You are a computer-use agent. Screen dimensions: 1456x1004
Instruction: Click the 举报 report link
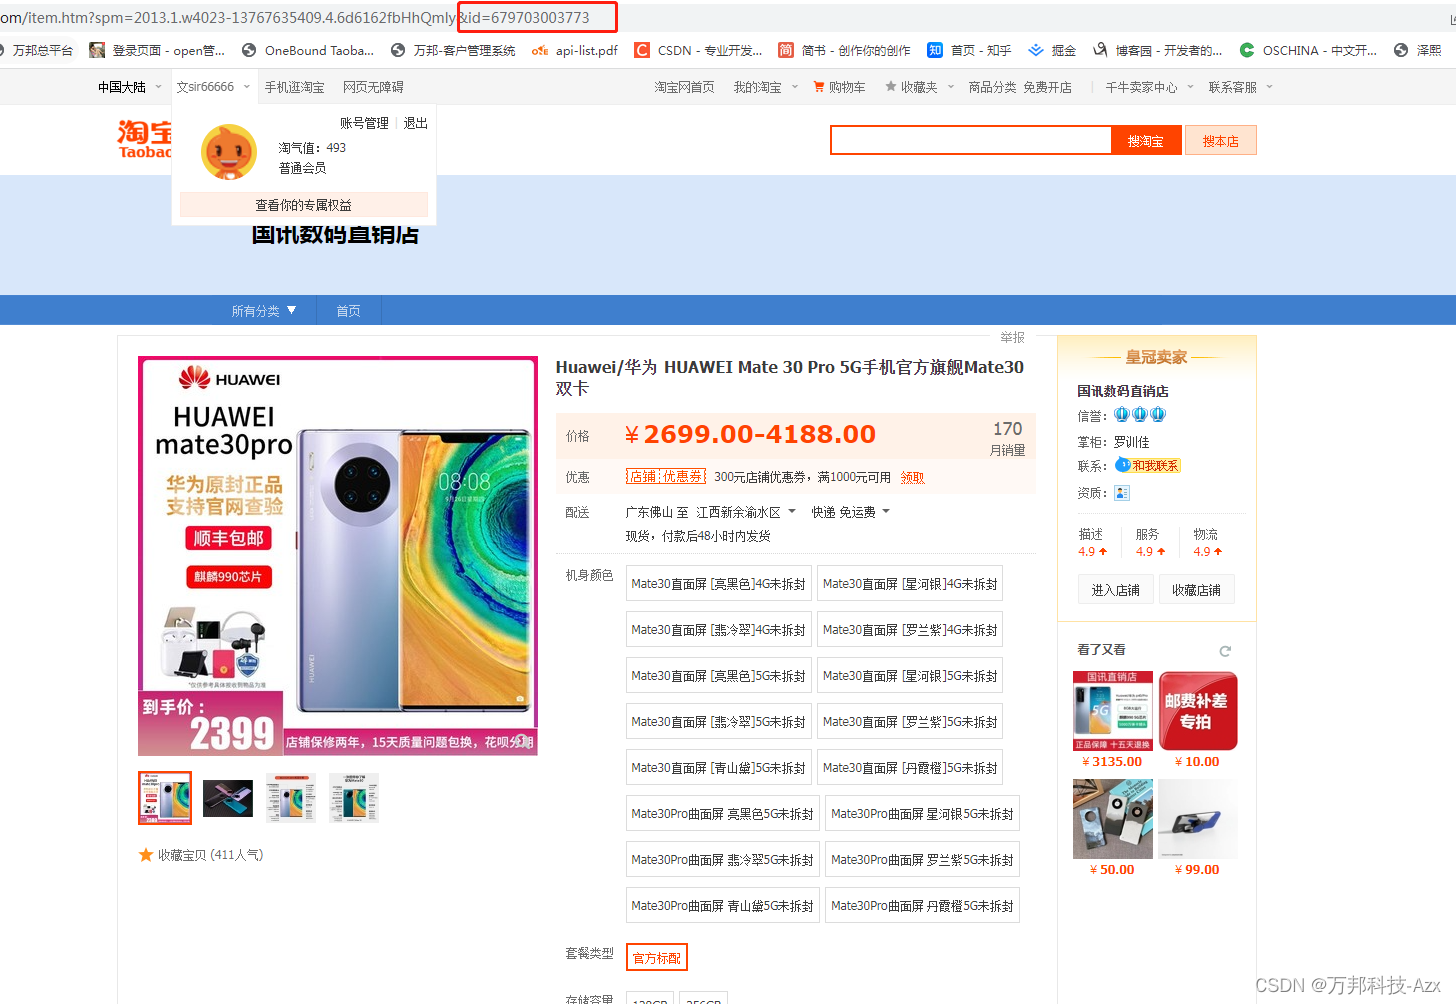(x=1012, y=337)
